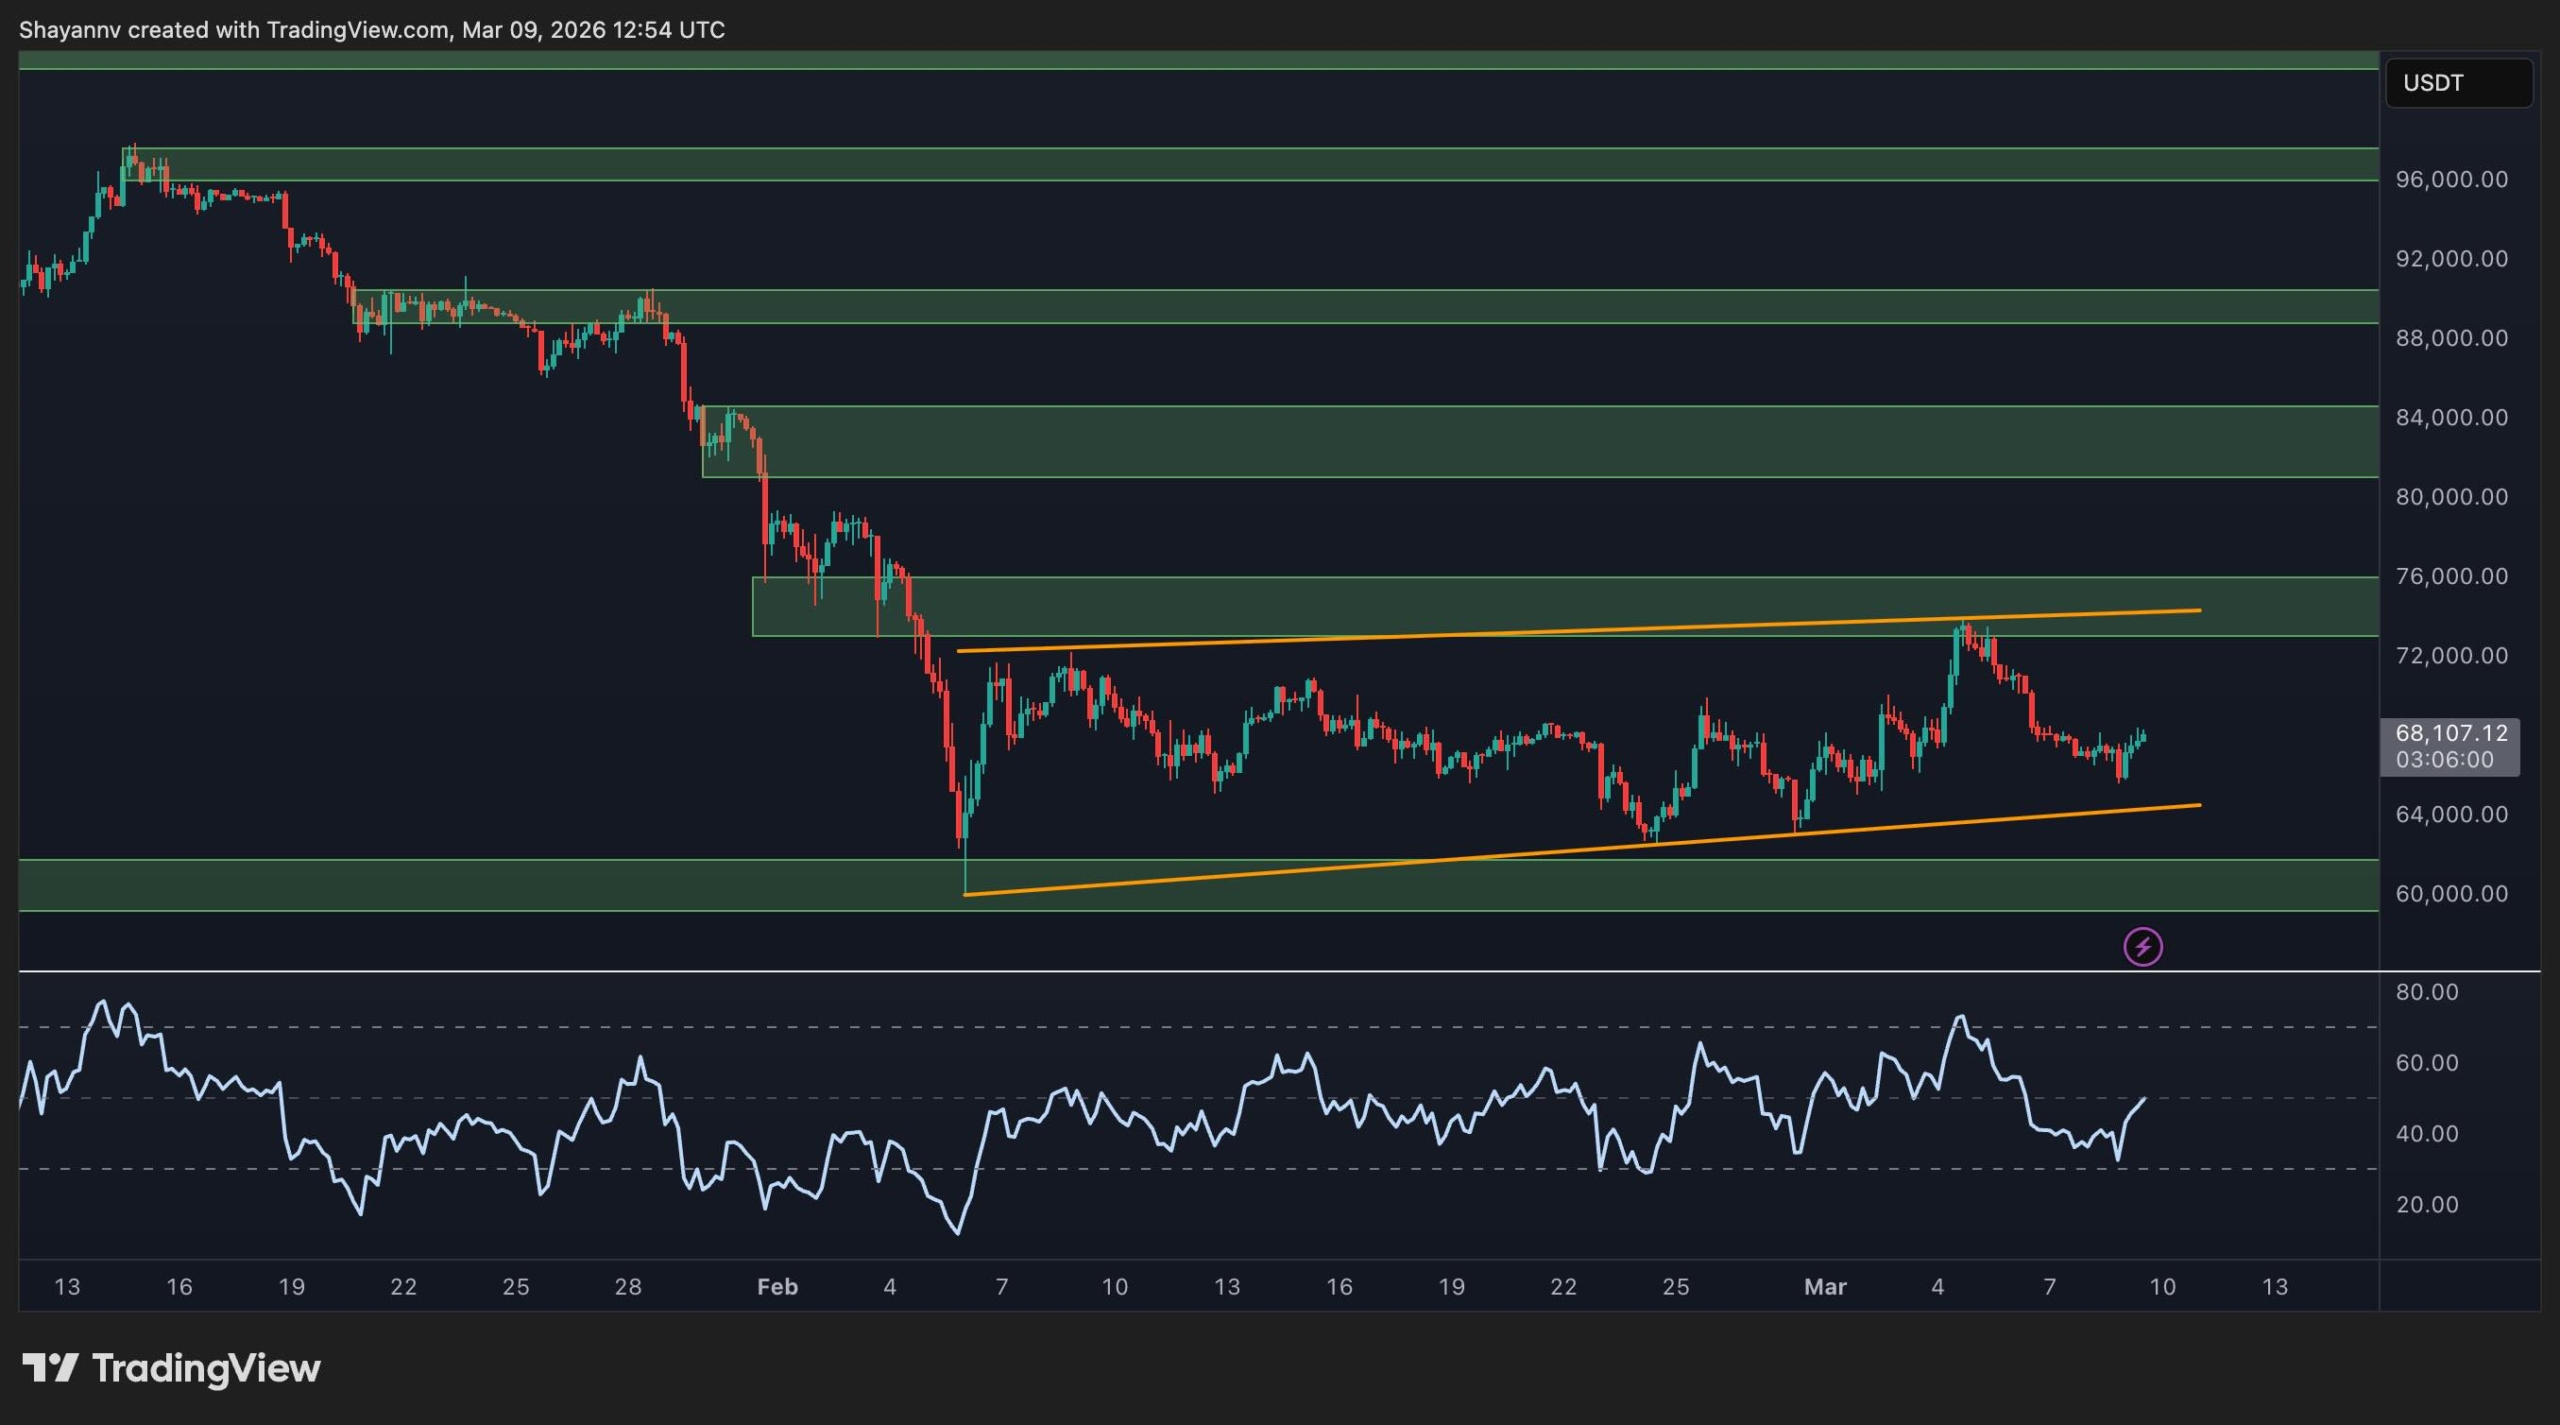Image resolution: width=2560 pixels, height=1425 pixels.
Task: Click the 96,000.00 price axis label
Action: click(x=2451, y=179)
